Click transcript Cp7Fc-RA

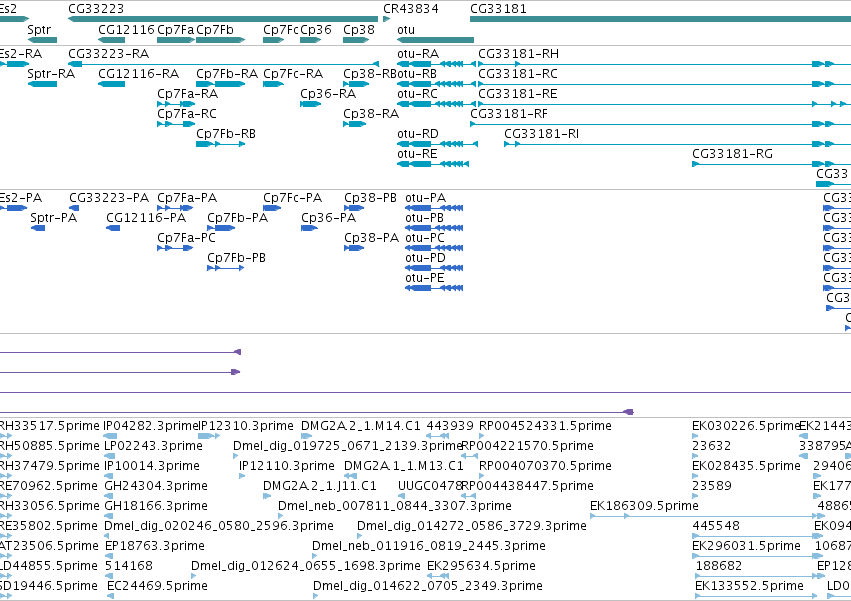pos(274,84)
